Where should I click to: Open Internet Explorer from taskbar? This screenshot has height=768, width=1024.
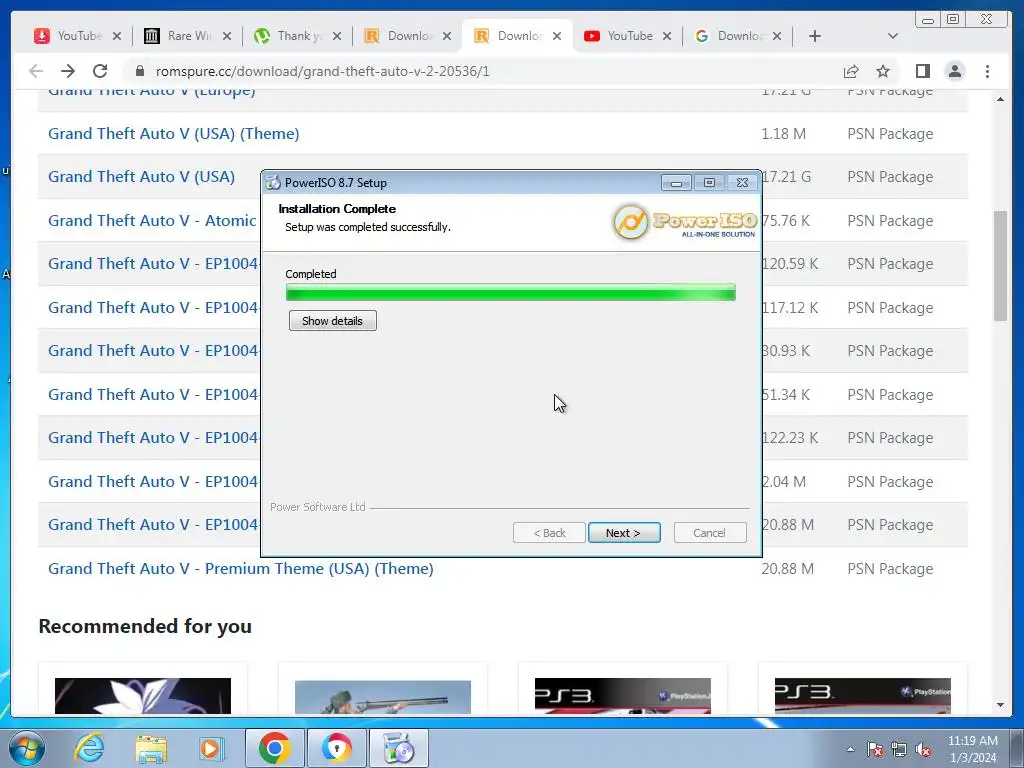(x=89, y=748)
